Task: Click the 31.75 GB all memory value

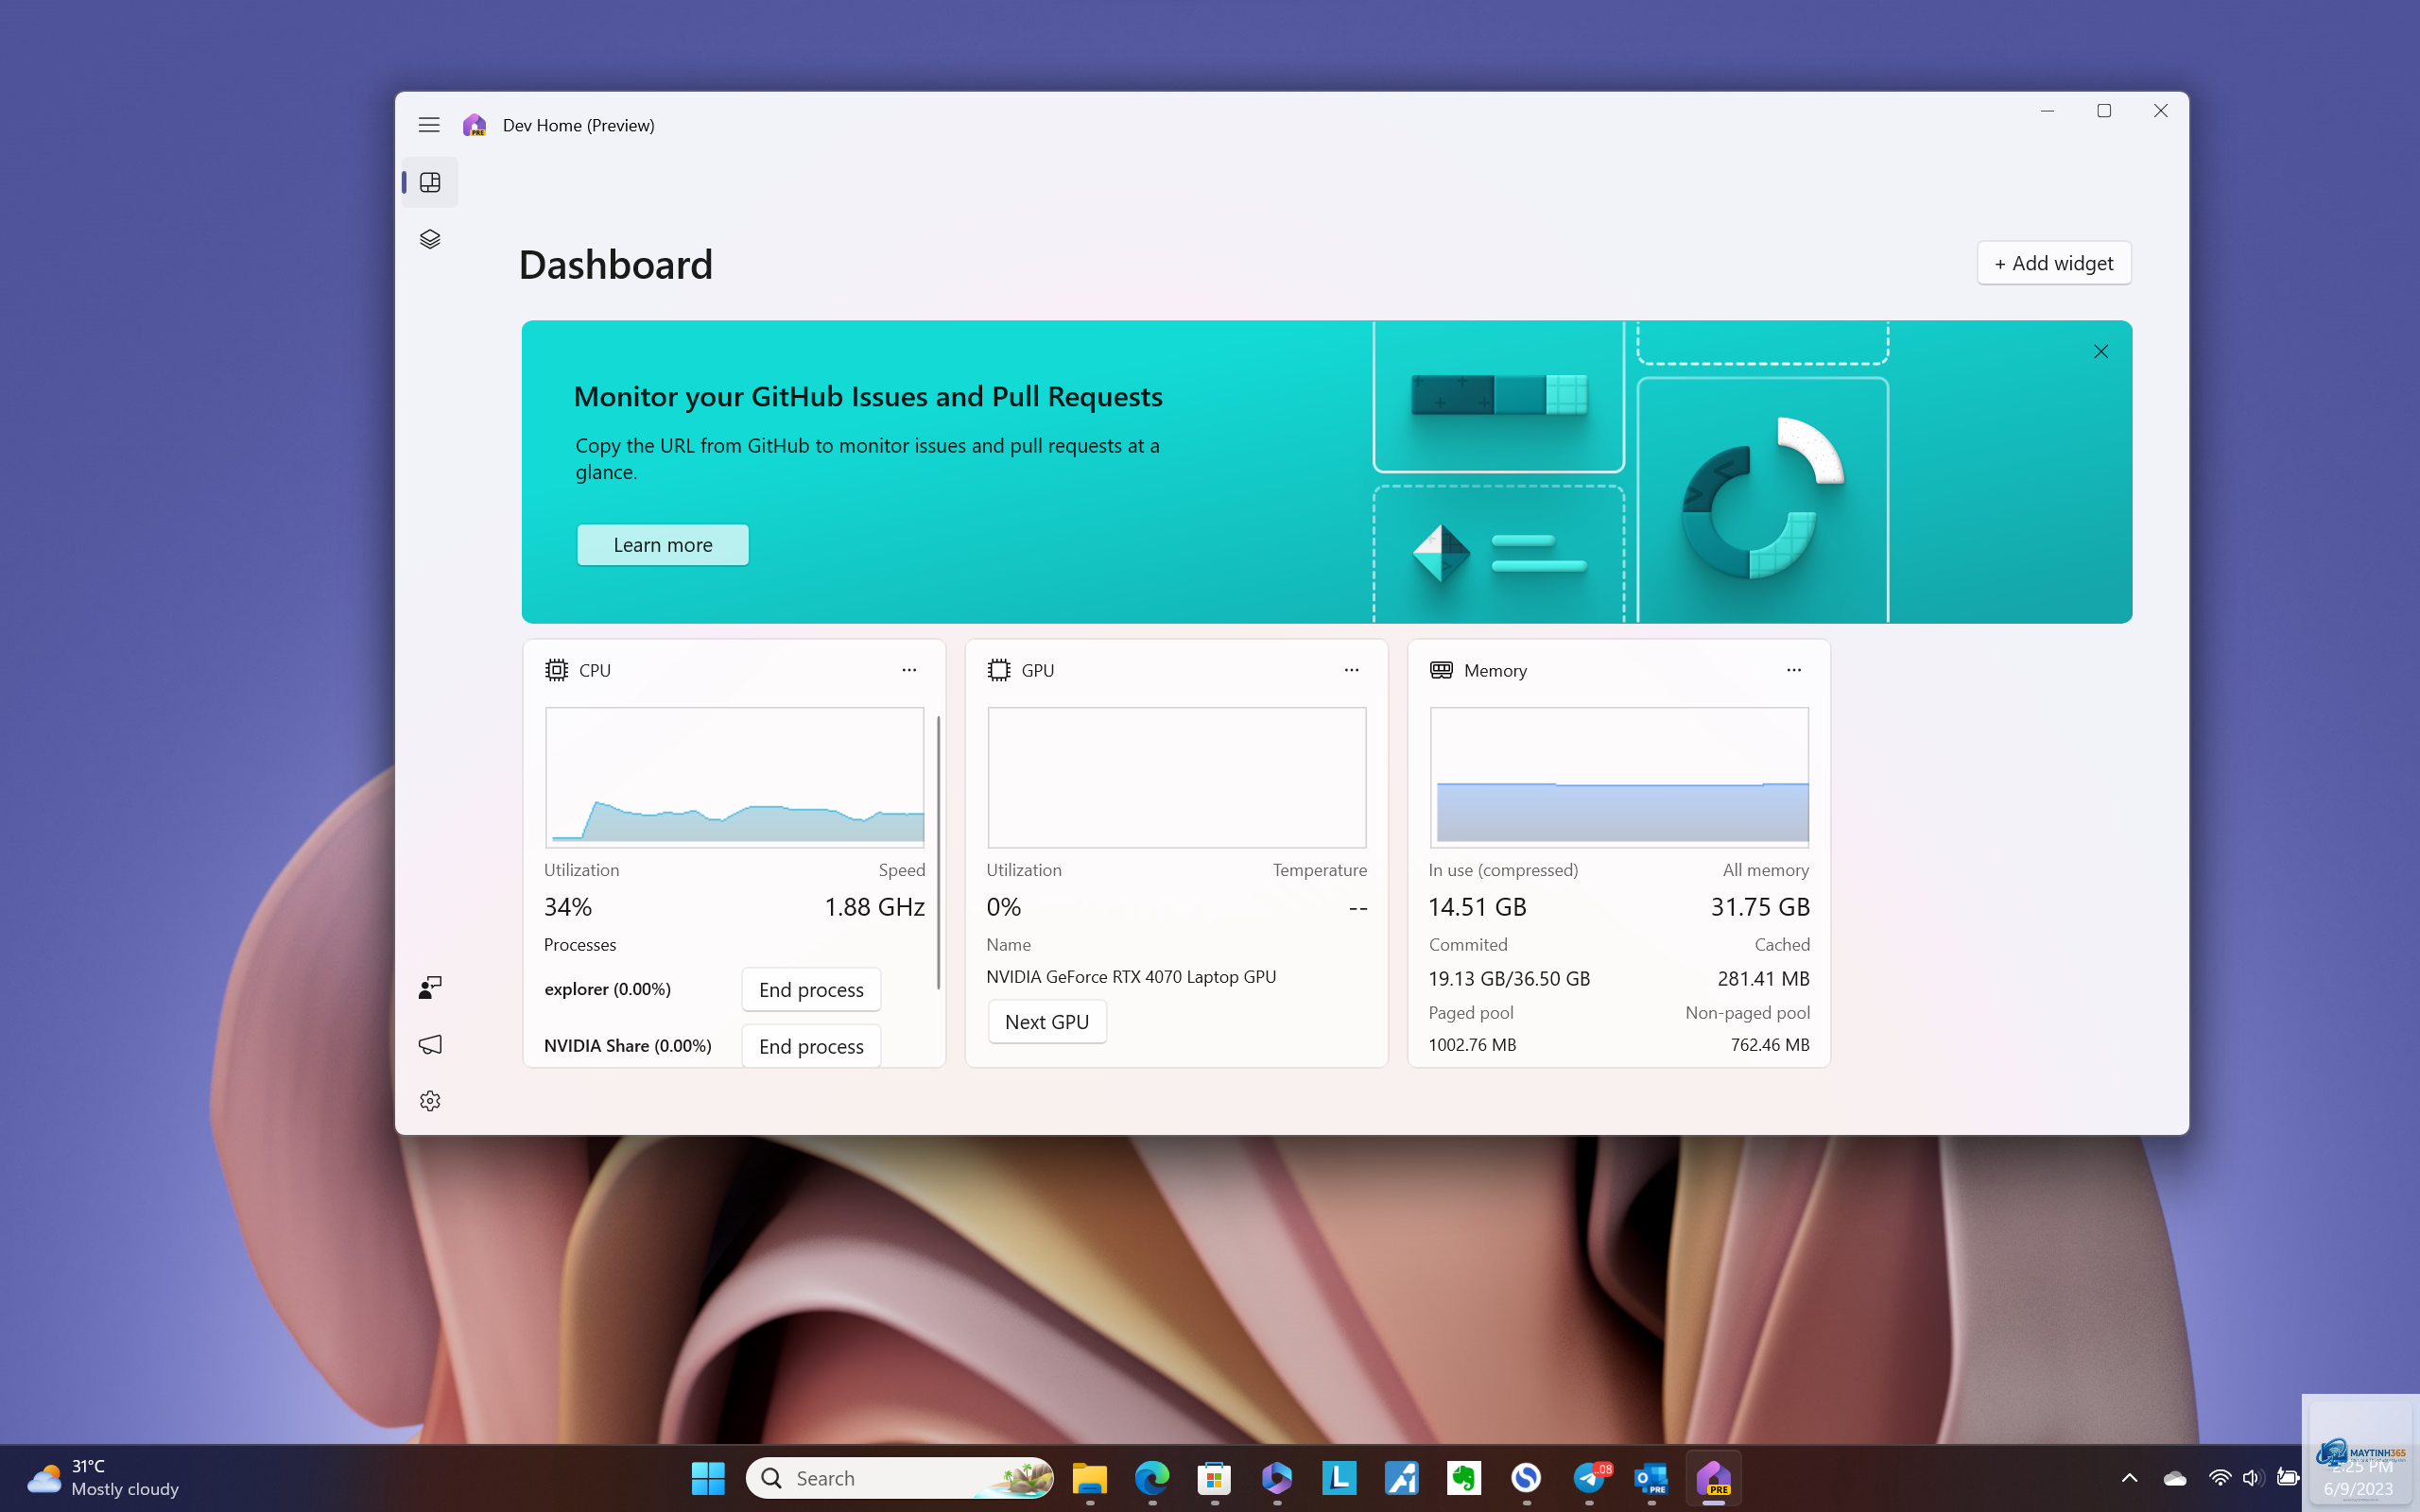Action: pos(1760,907)
